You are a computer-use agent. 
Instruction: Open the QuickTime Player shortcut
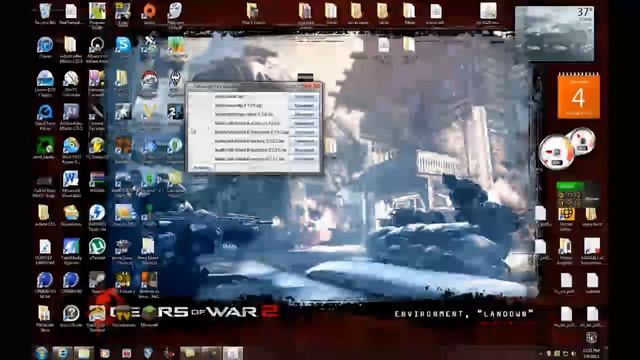45,114
